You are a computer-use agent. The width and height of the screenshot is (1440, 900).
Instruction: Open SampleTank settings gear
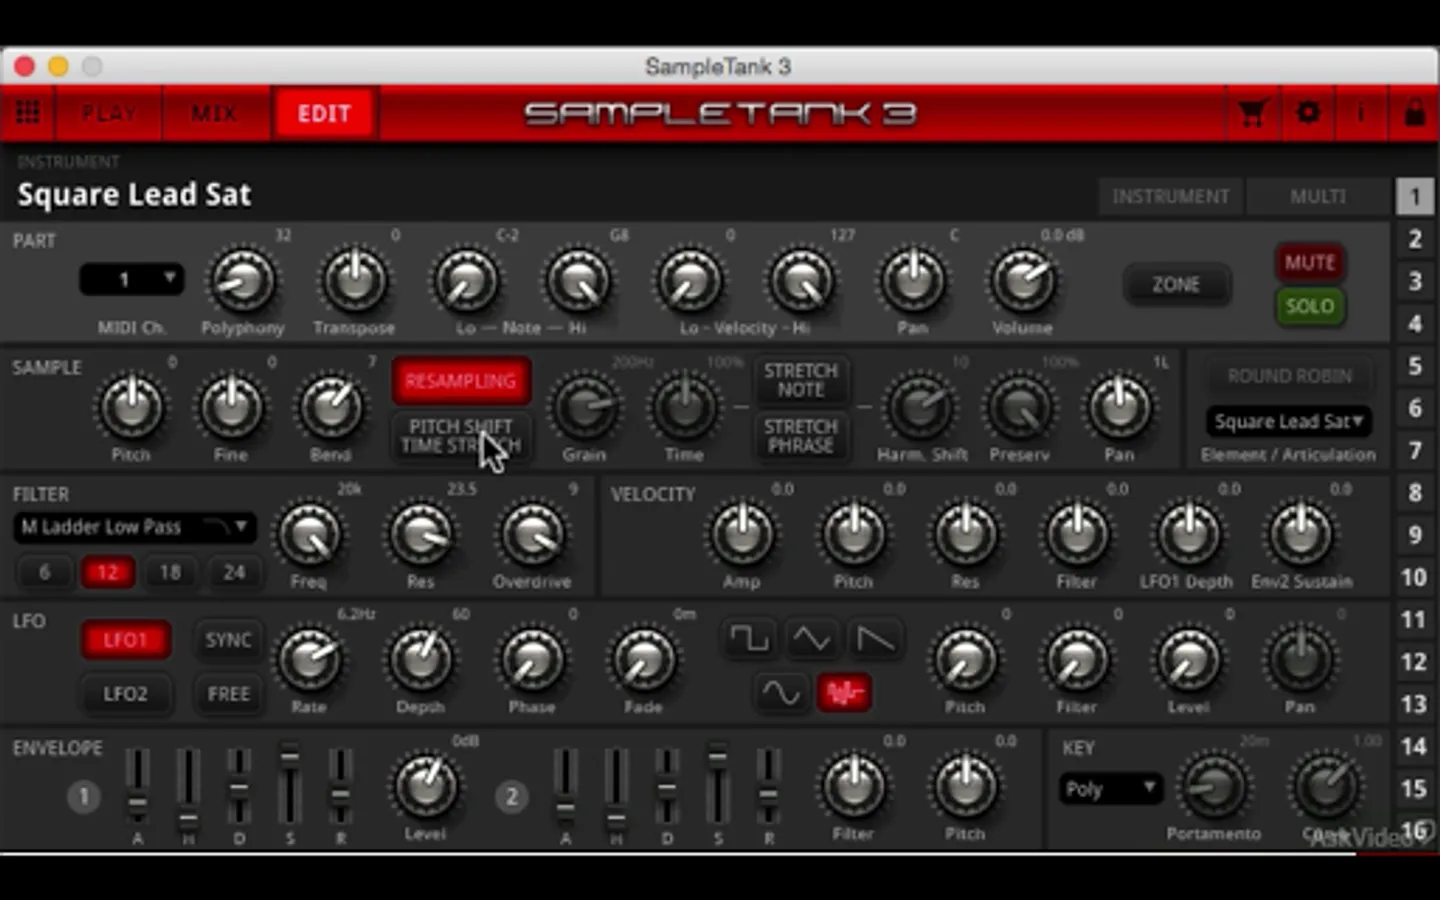(x=1307, y=113)
